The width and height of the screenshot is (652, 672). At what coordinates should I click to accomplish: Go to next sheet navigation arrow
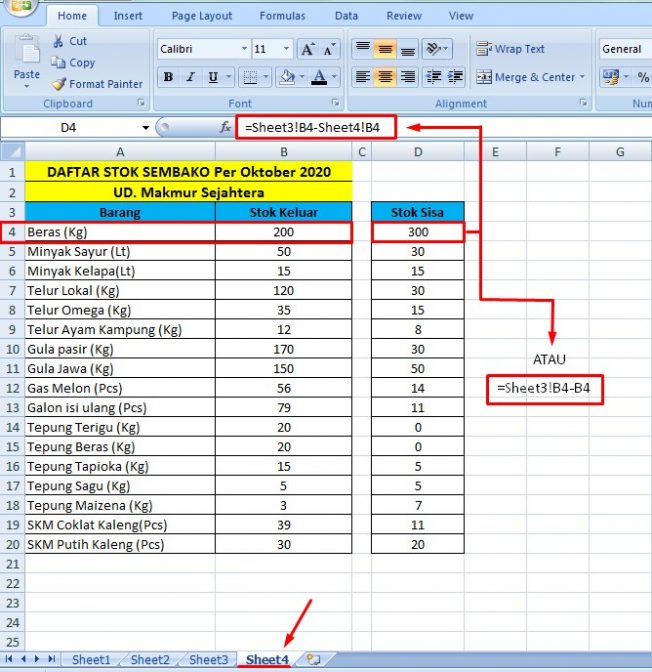[37, 659]
